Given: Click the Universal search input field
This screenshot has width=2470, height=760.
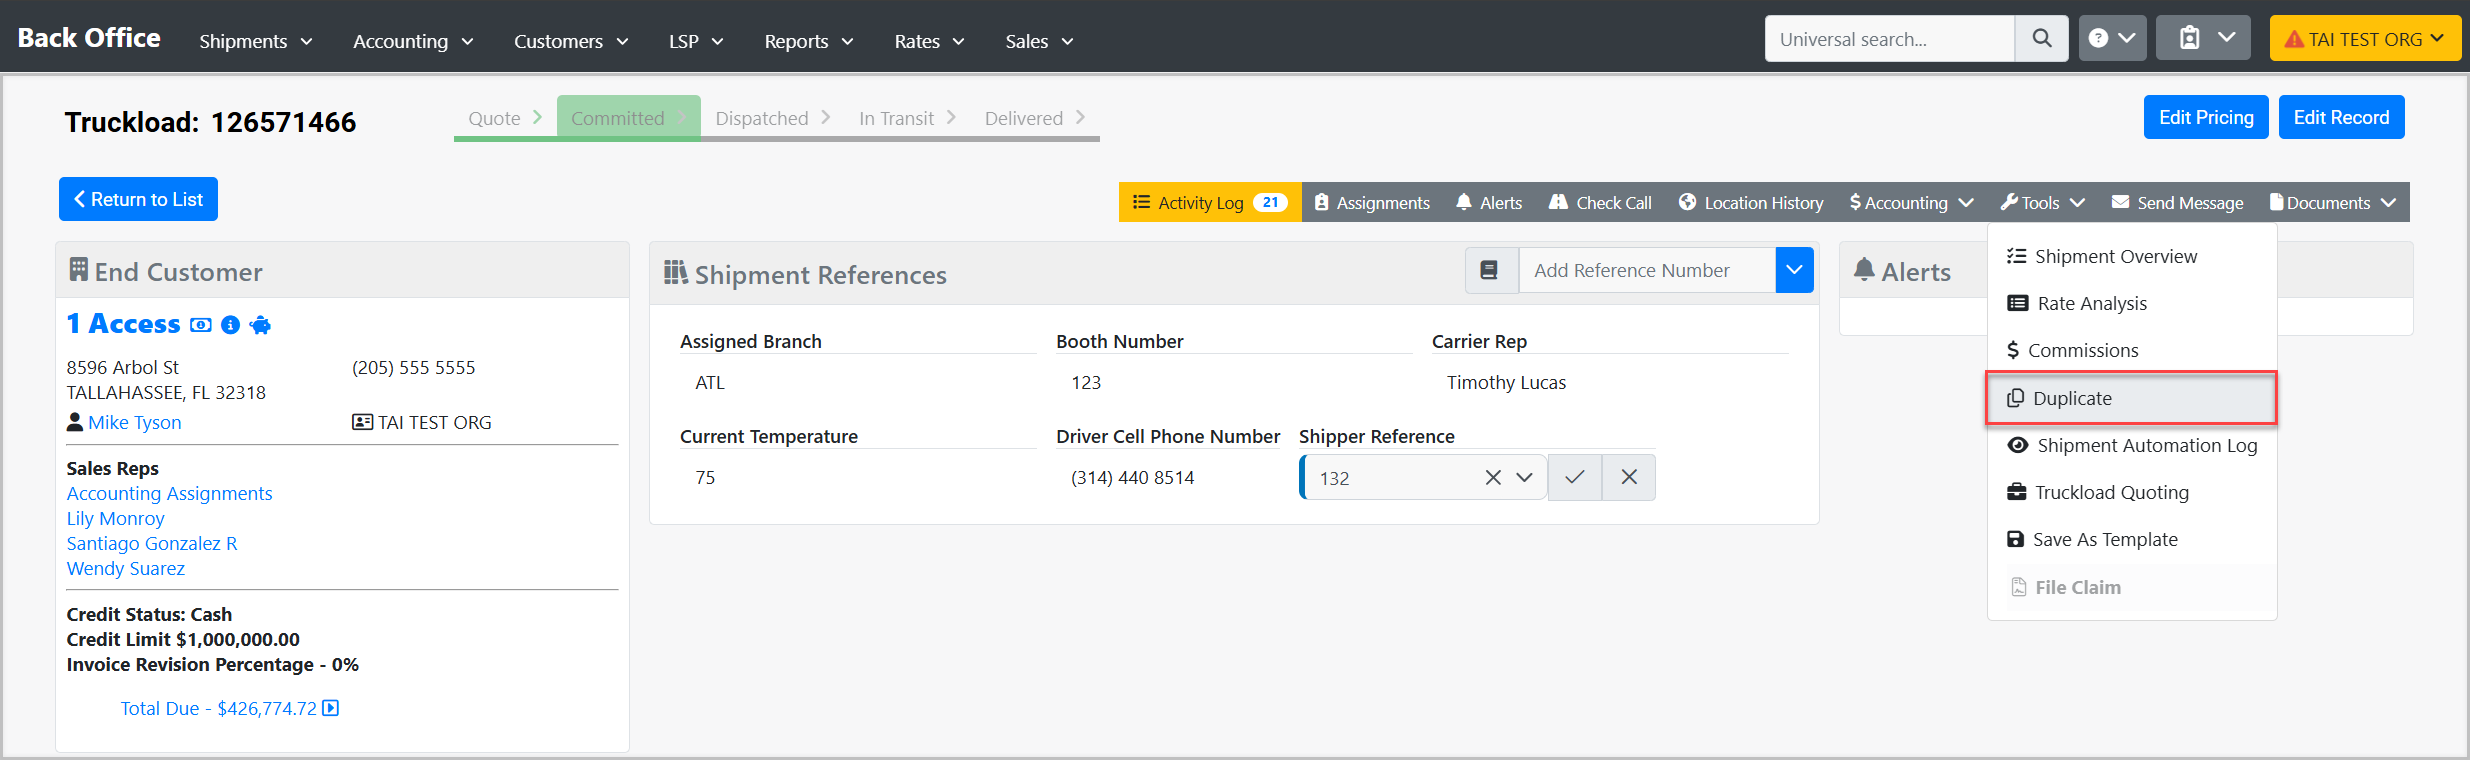Looking at the screenshot, I should click(1888, 39).
